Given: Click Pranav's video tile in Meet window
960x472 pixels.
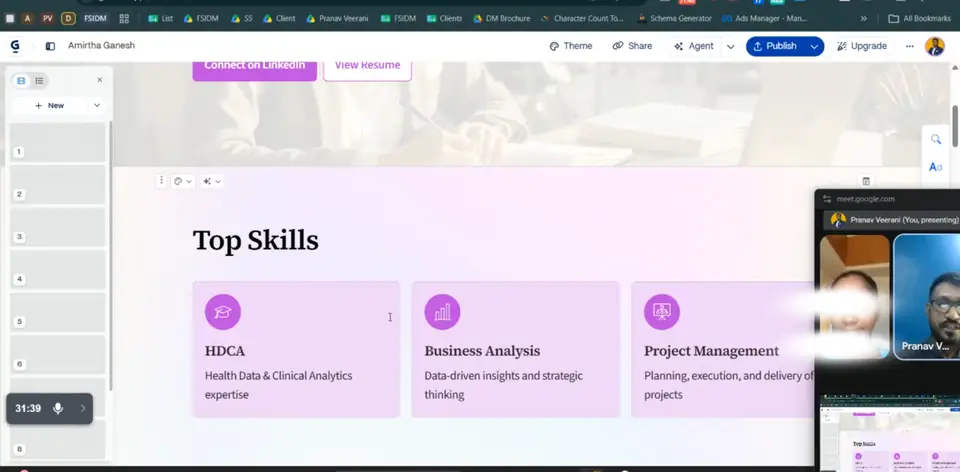Looking at the screenshot, I should [926, 296].
